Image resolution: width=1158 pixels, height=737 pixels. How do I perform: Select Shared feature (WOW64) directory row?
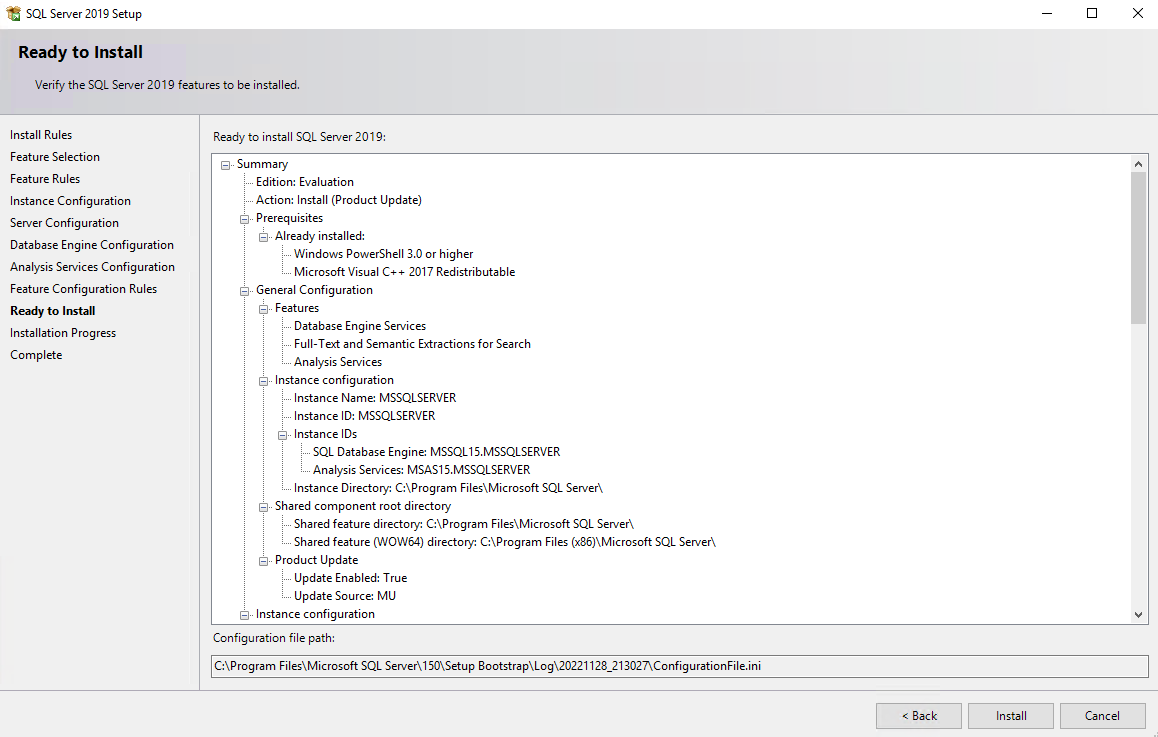point(504,542)
